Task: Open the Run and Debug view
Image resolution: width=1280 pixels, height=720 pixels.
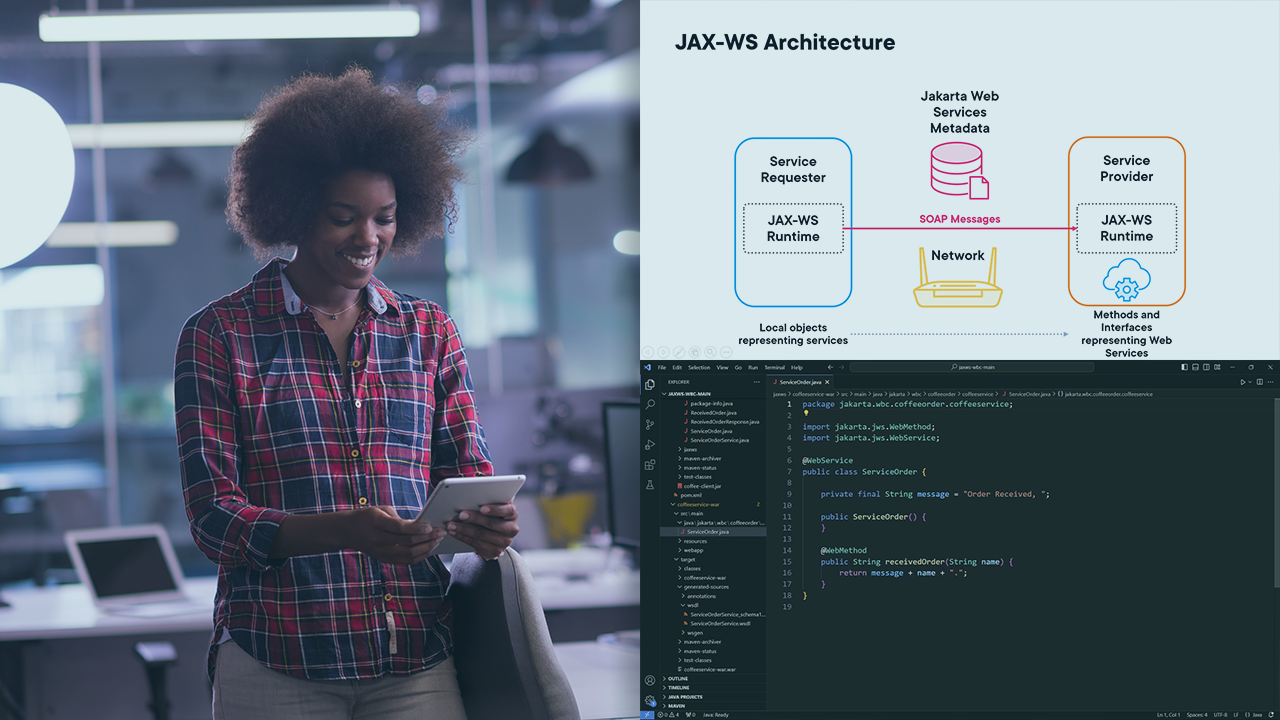Action: 651,441
